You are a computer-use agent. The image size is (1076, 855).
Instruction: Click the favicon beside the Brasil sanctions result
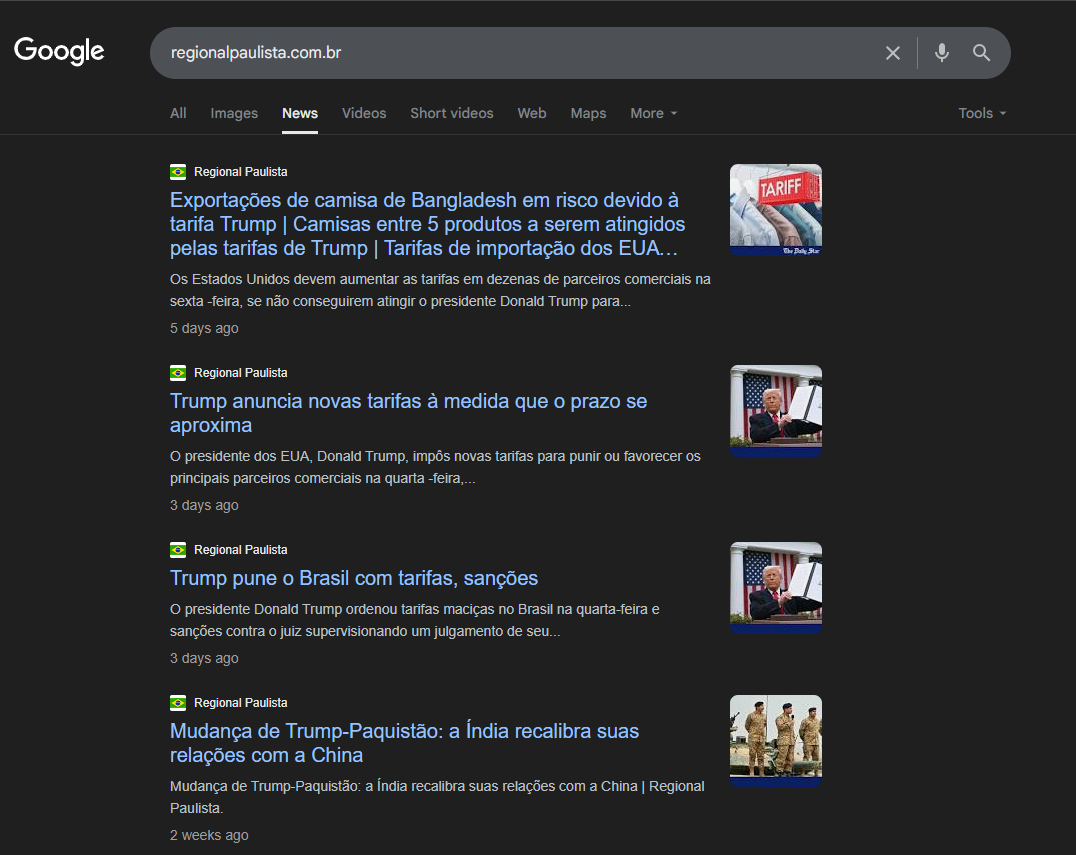178,550
